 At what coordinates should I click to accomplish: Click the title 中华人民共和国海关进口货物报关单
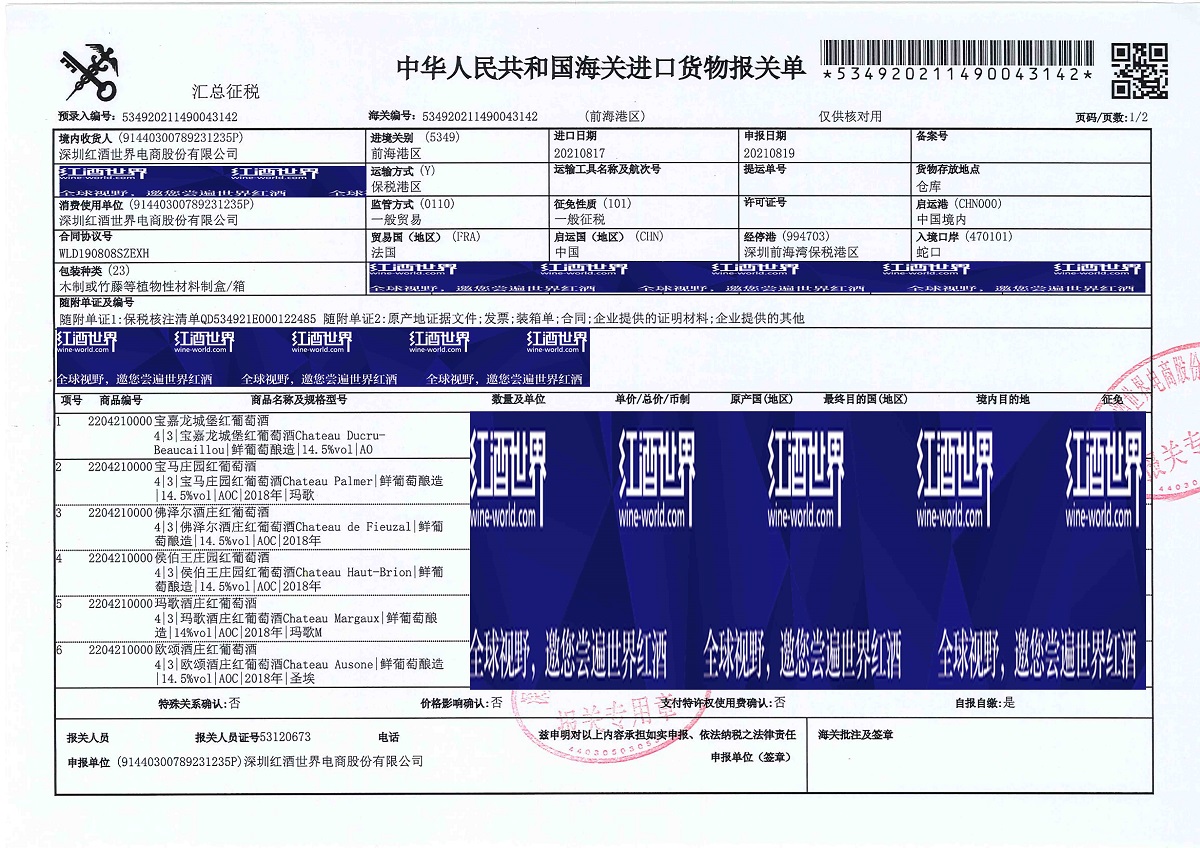click(x=600, y=68)
